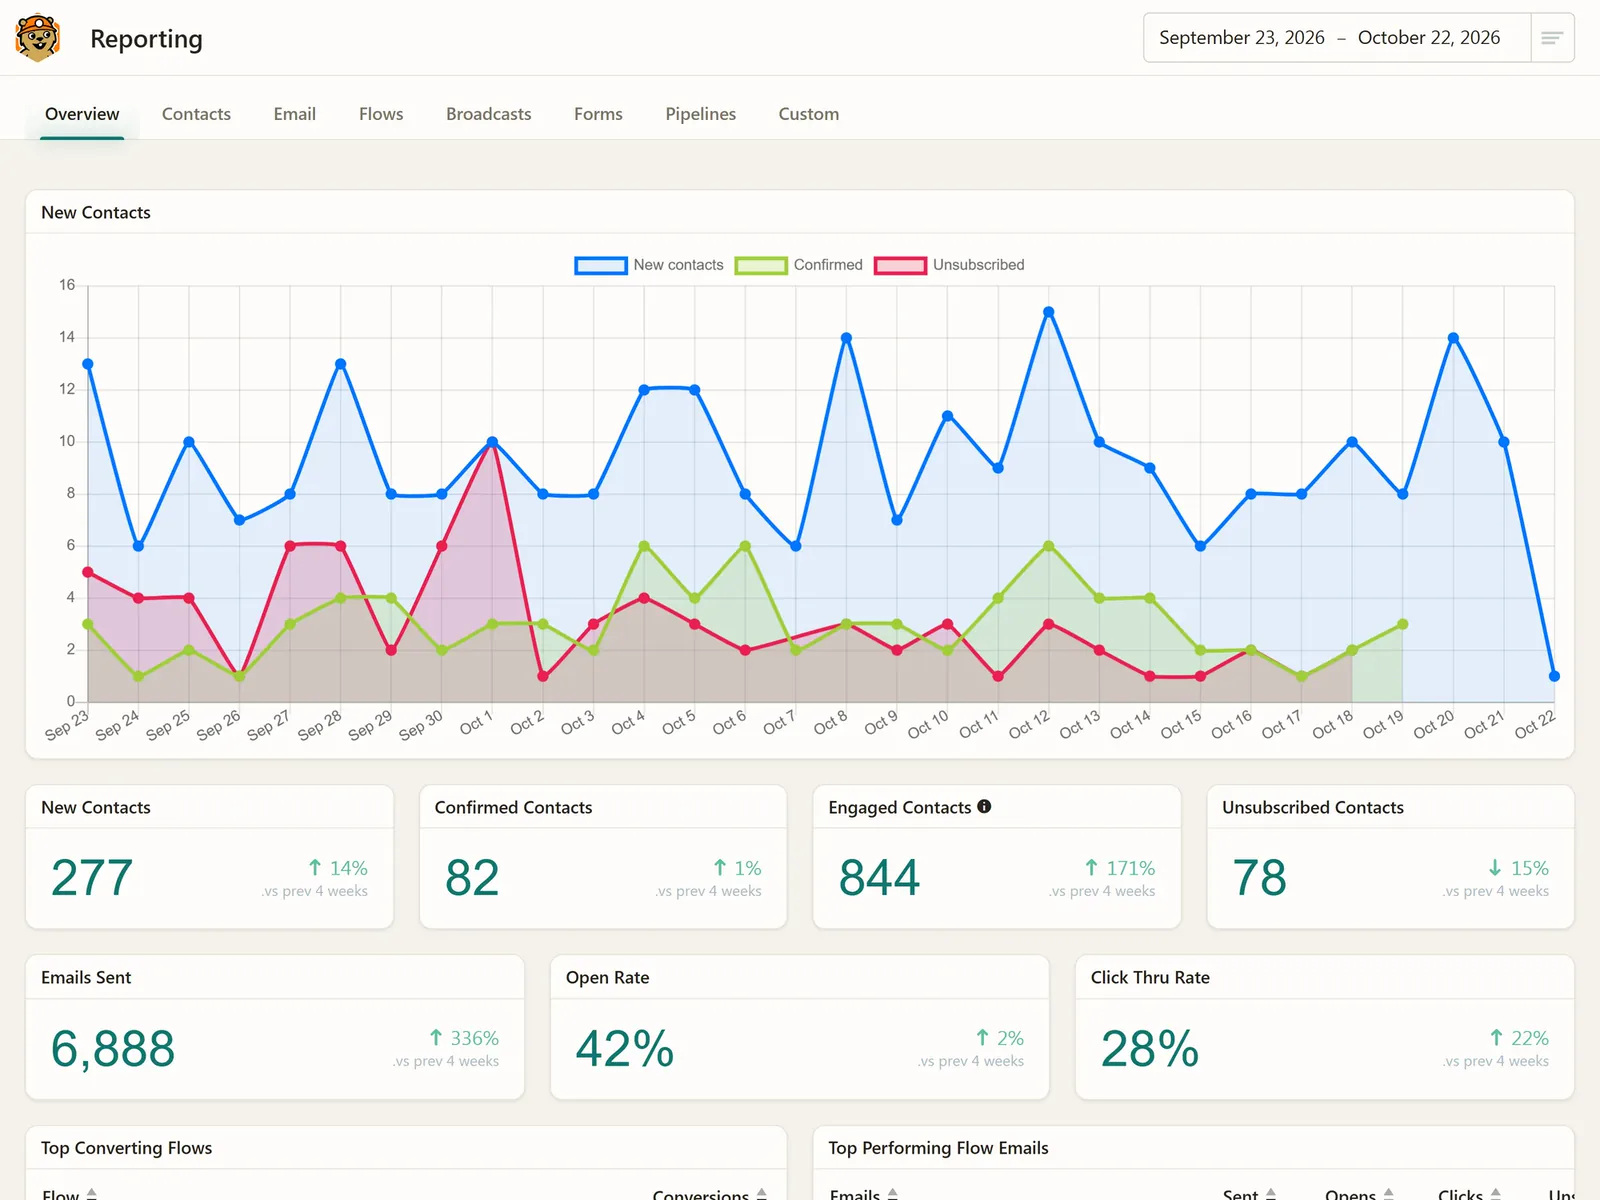Toggle the Unsubscribed series in the chart legend
Image resolution: width=1600 pixels, height=1200 pixels.
point(949,265)
